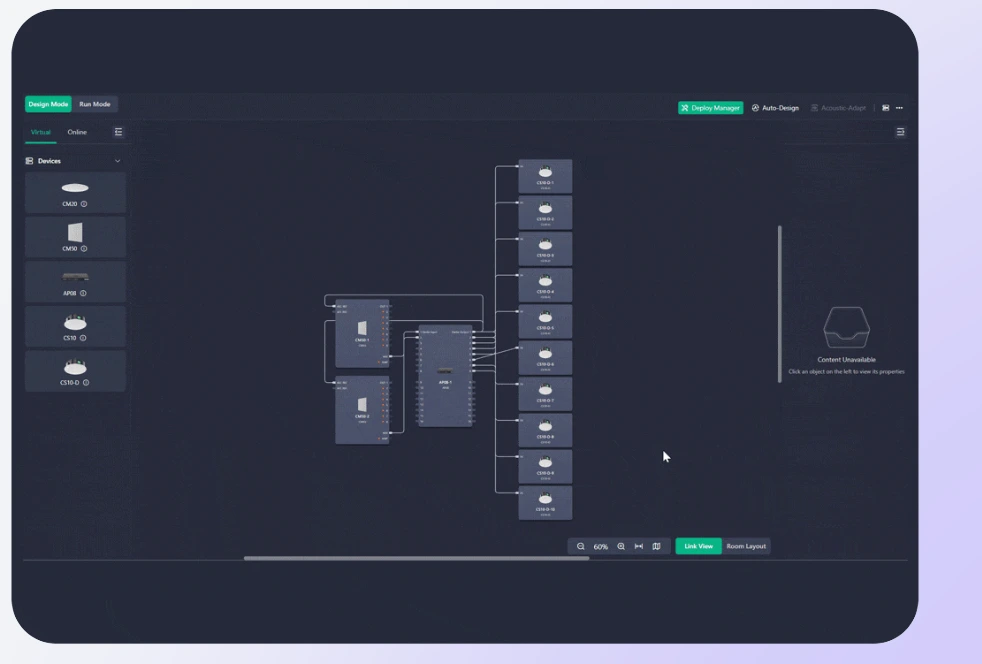
Task: Click the zoom in magnifier icon
Action: 621,547
